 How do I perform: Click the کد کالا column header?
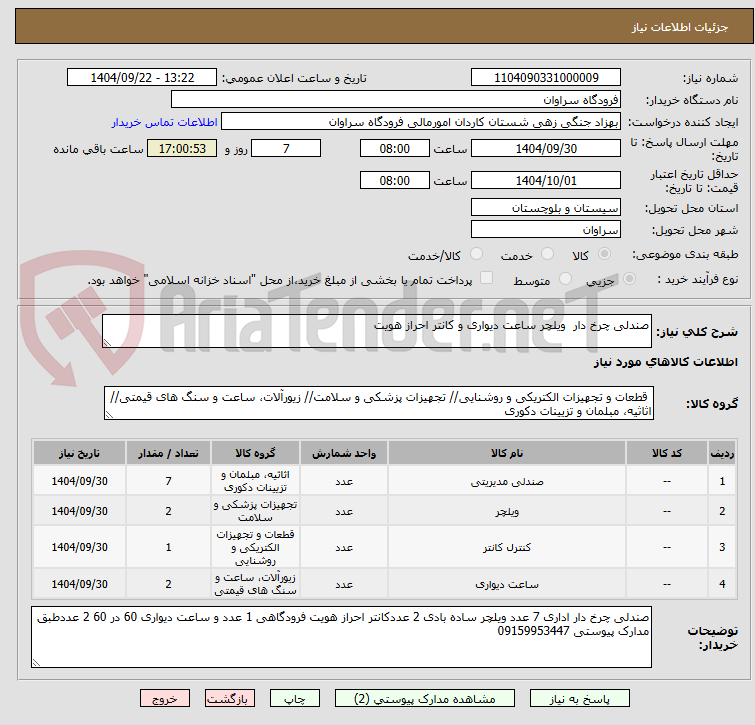pos(666,453)
